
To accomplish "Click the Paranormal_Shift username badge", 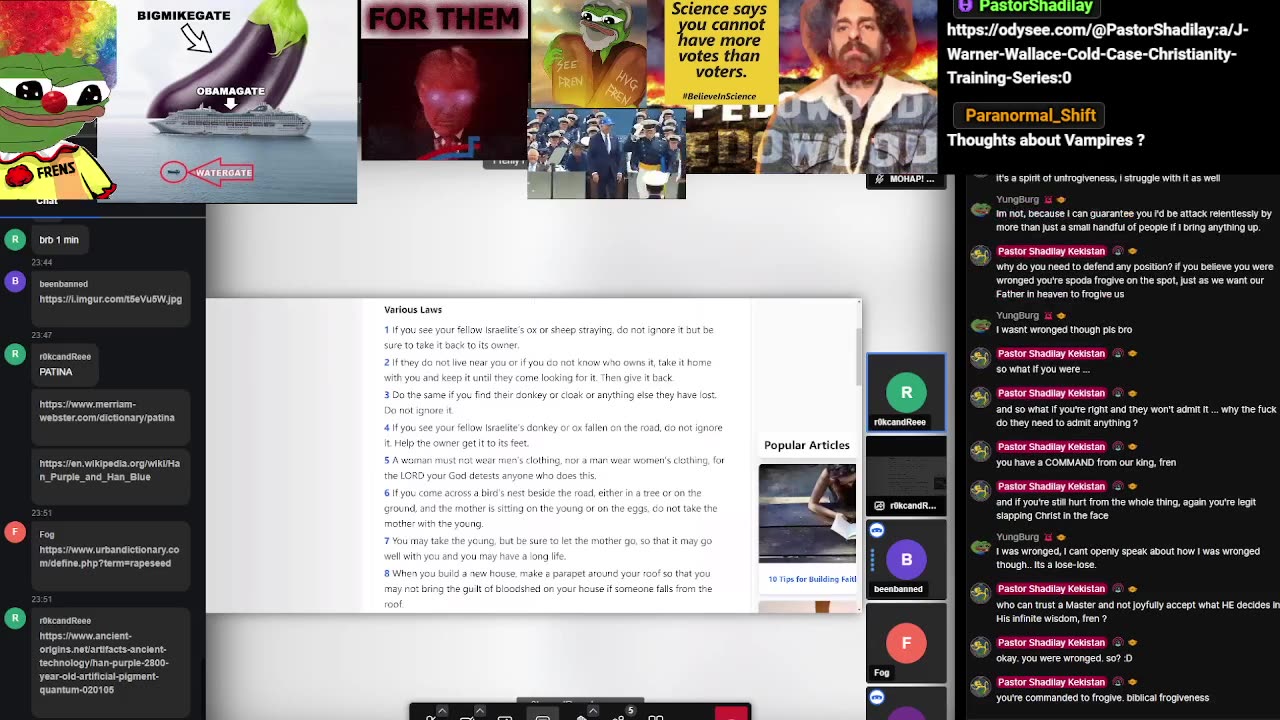I will coord(1031,115).
